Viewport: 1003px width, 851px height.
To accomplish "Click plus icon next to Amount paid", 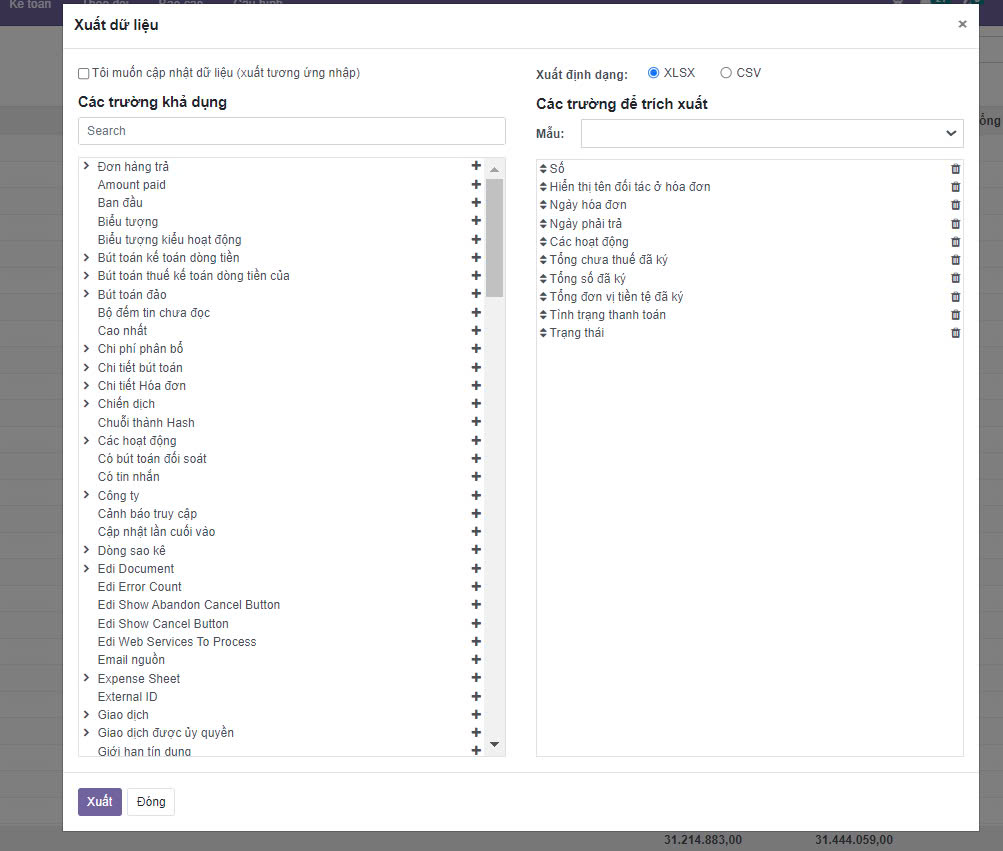I will pyautogui.click(x=476, y=185).
